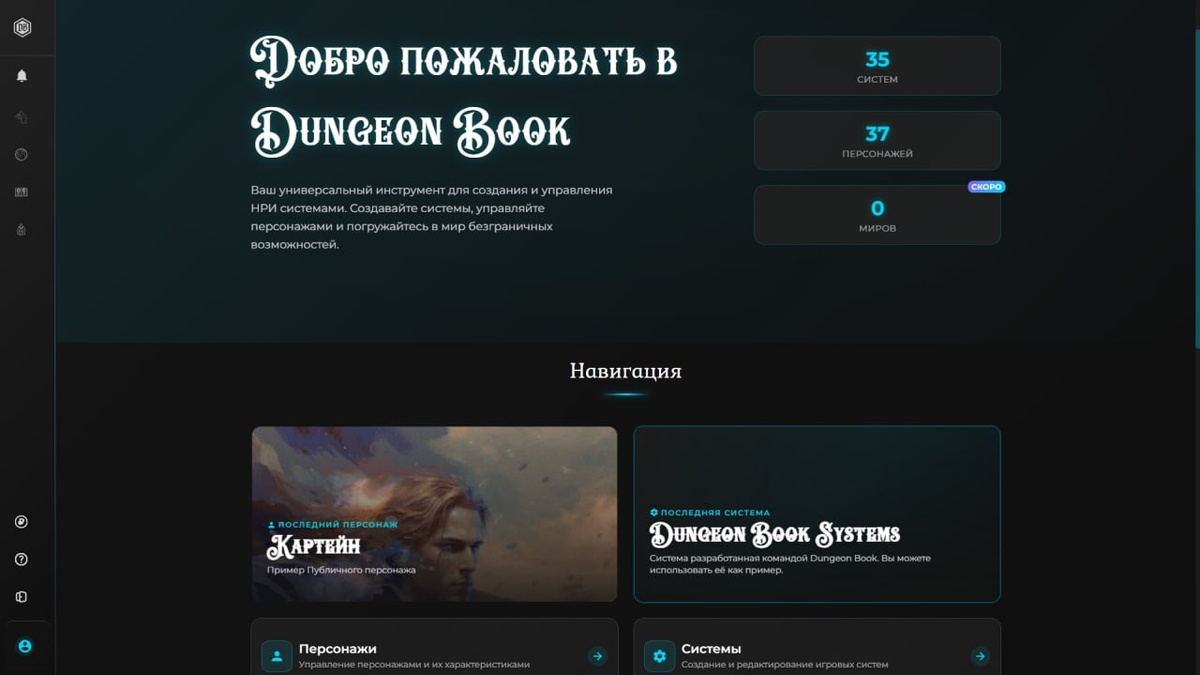Open the Картейн character card
Viewport: 1200px width, 675px height.
(434, 513)
